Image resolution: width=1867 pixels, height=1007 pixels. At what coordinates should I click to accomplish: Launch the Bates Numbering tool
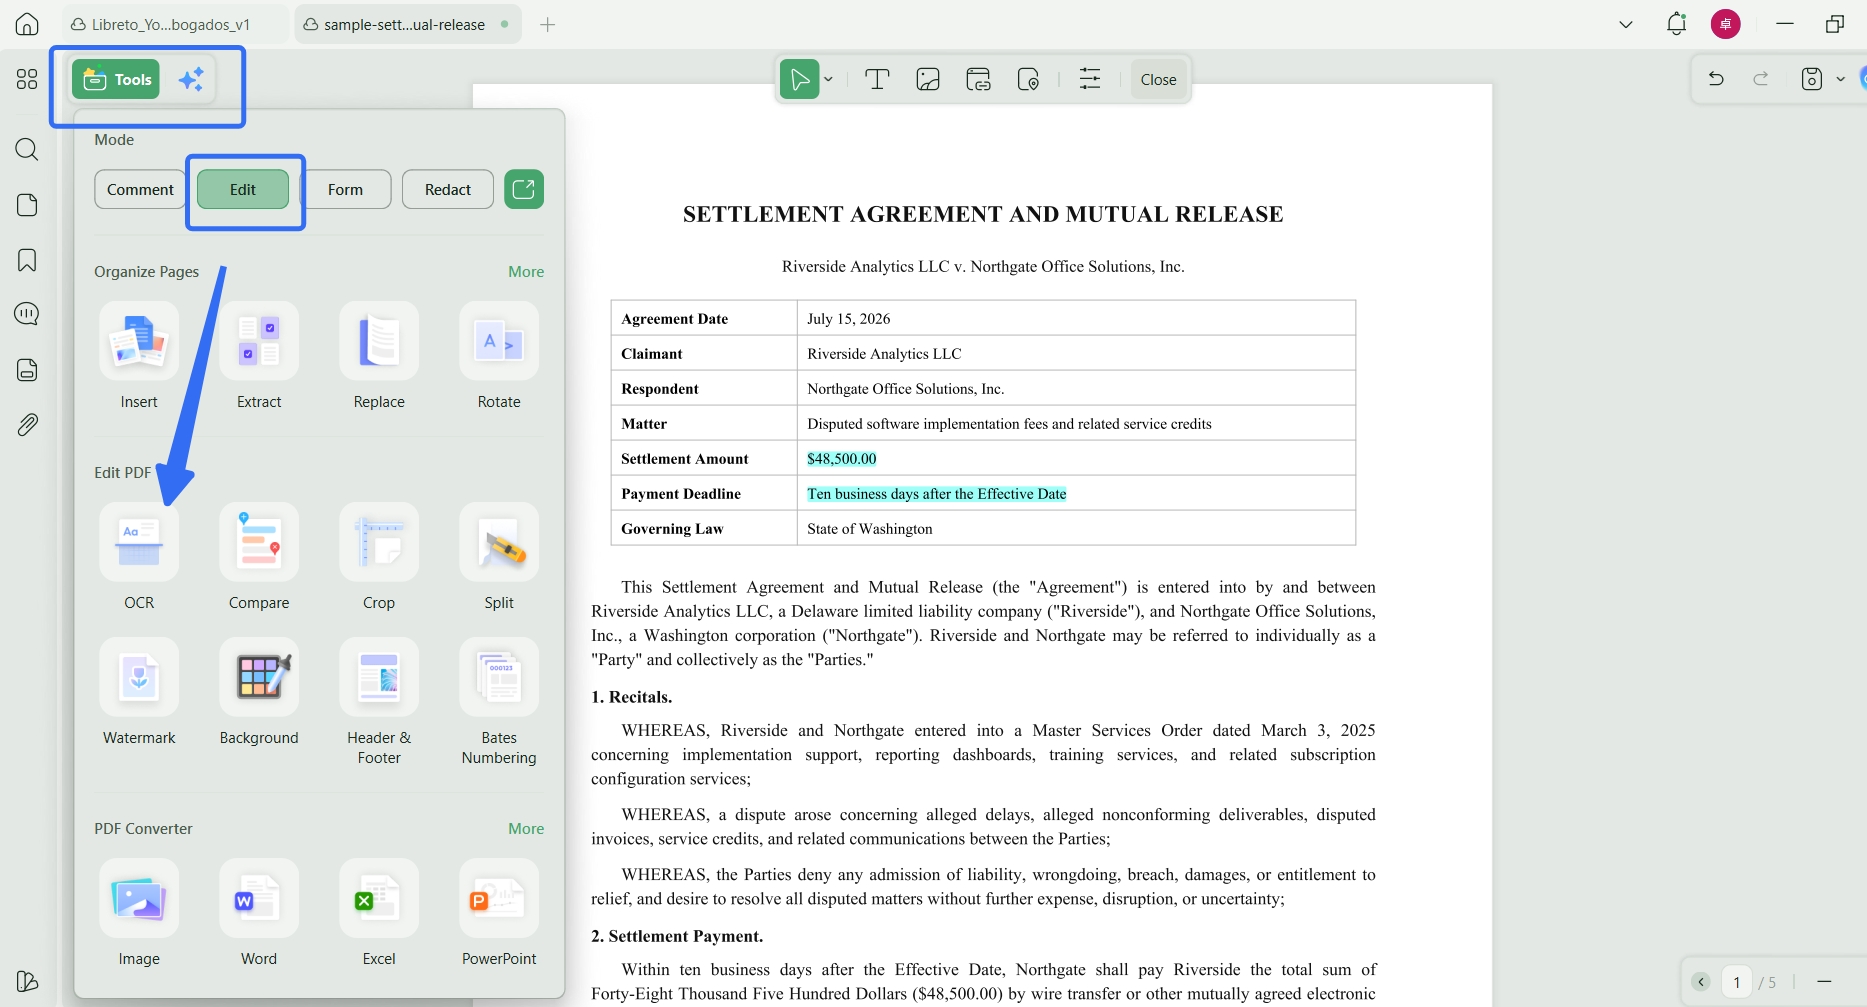499,677
